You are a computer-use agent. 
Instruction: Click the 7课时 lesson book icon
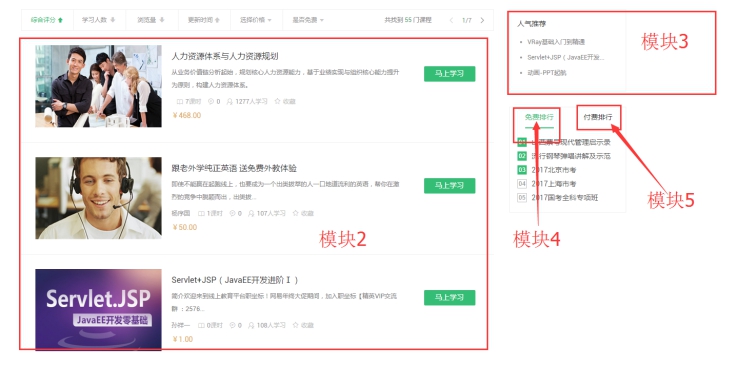click(x=179, y=102)
